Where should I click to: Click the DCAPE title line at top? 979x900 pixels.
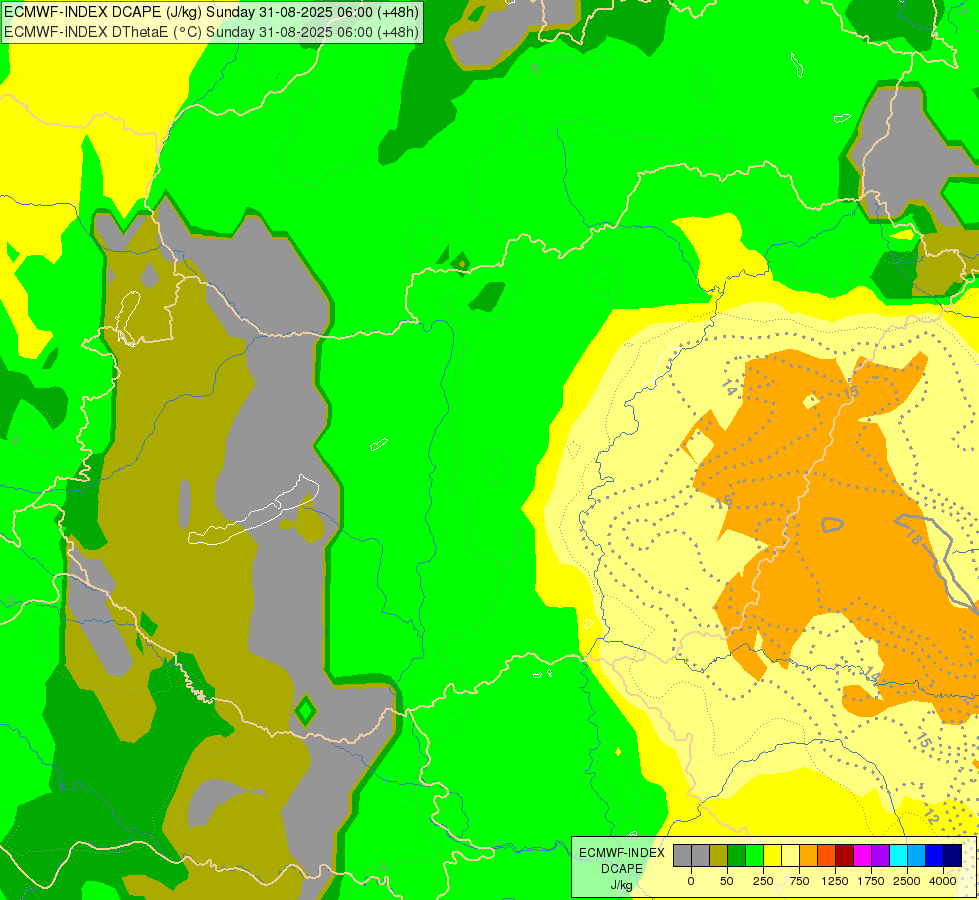click(211, 12)
